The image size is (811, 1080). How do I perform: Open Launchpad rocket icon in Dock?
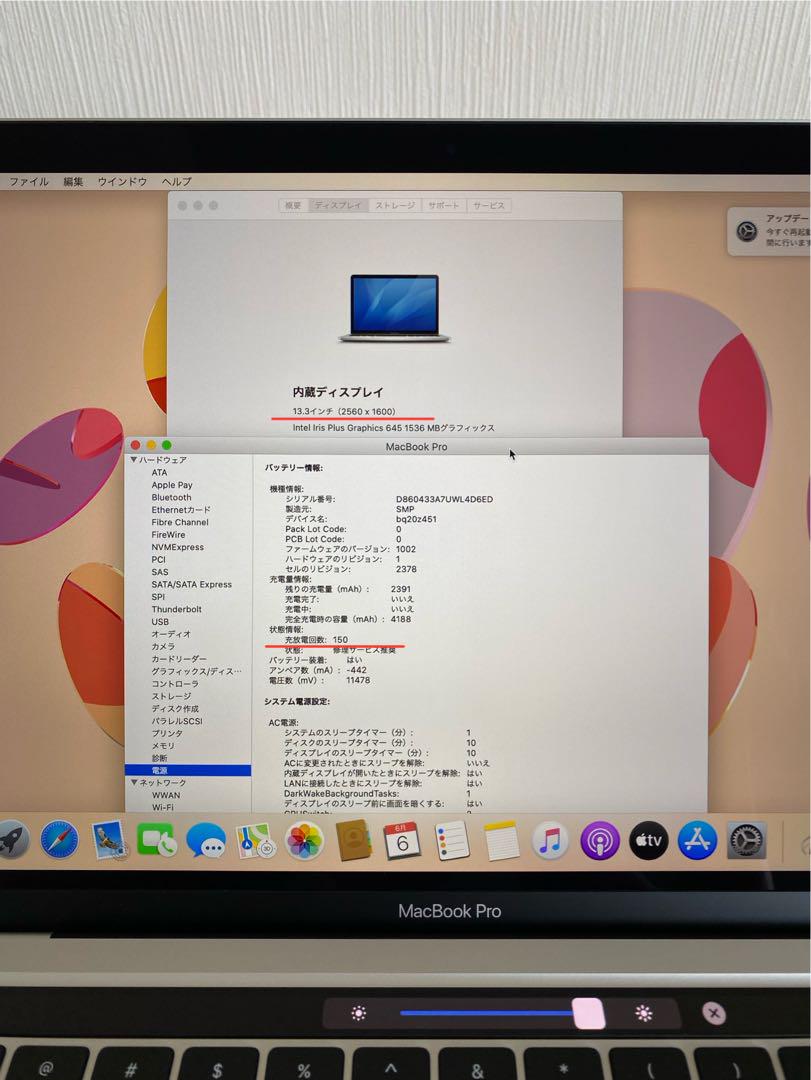(12, 840)
